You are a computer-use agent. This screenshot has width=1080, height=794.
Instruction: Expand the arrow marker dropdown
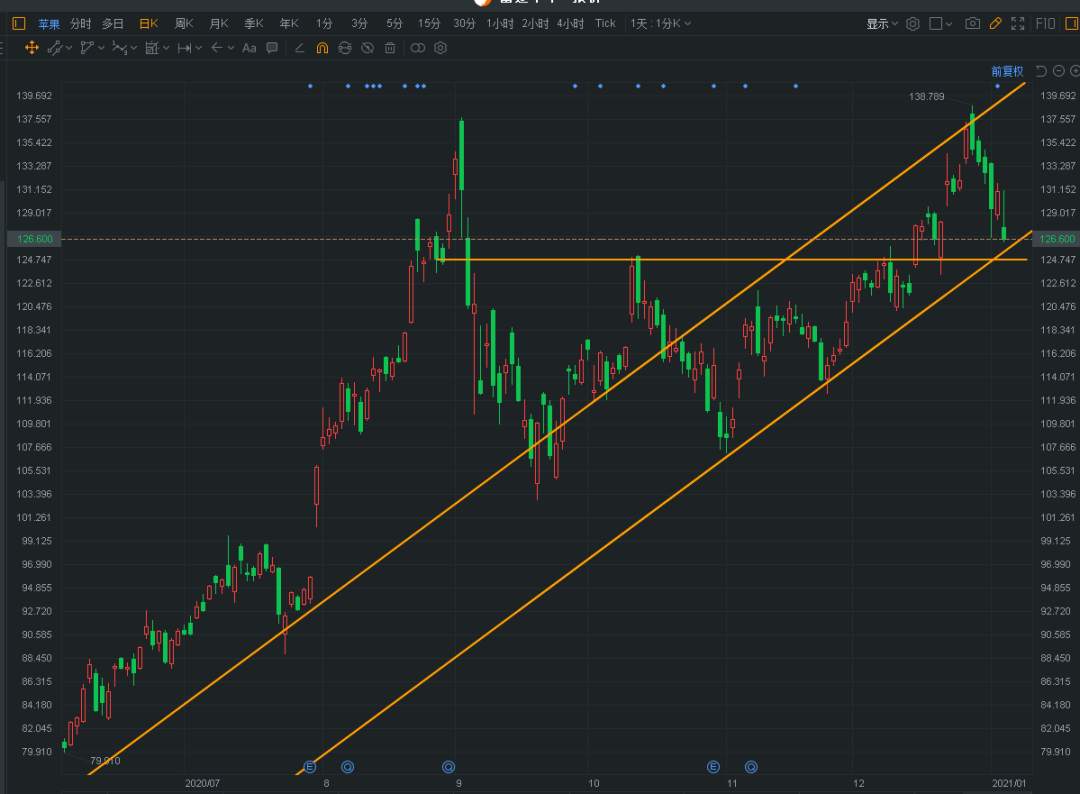[231, 48]
